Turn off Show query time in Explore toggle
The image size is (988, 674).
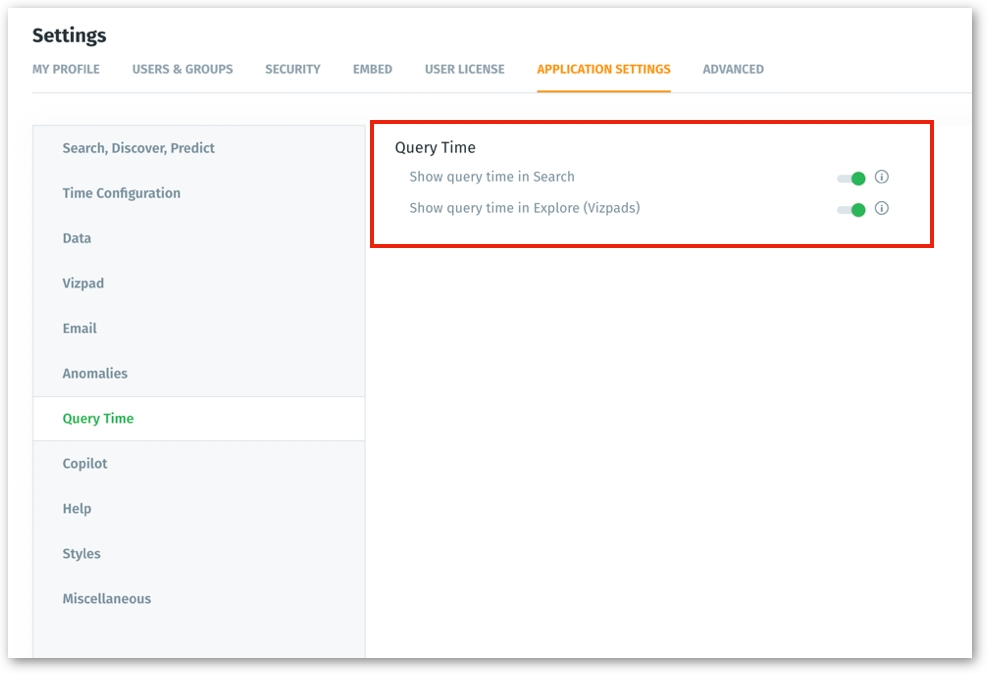[851, 210]
